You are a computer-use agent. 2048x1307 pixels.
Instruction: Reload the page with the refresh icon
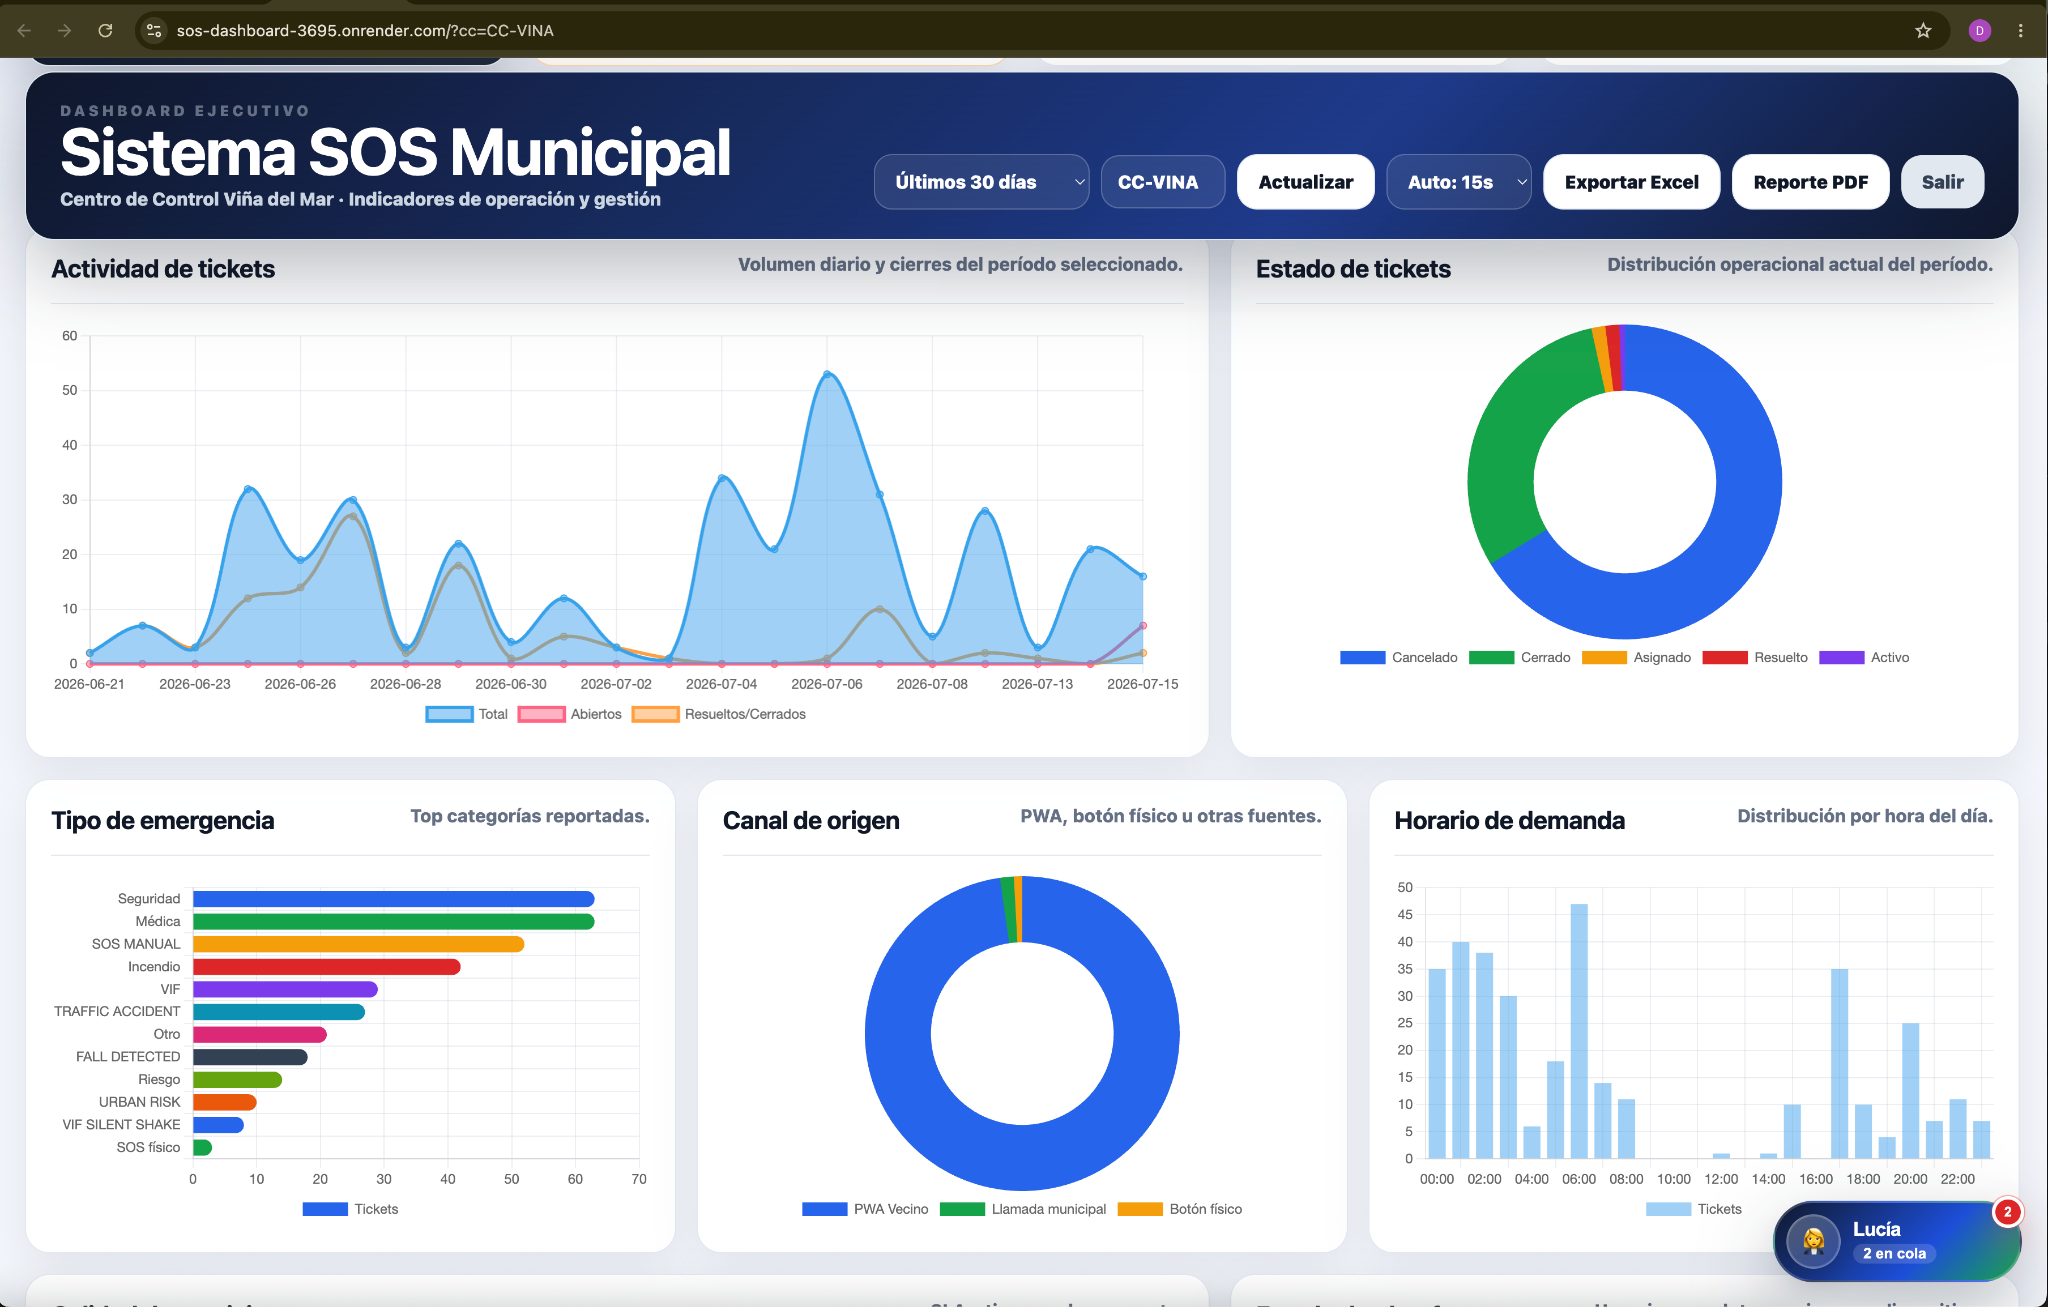coord(105,30)
